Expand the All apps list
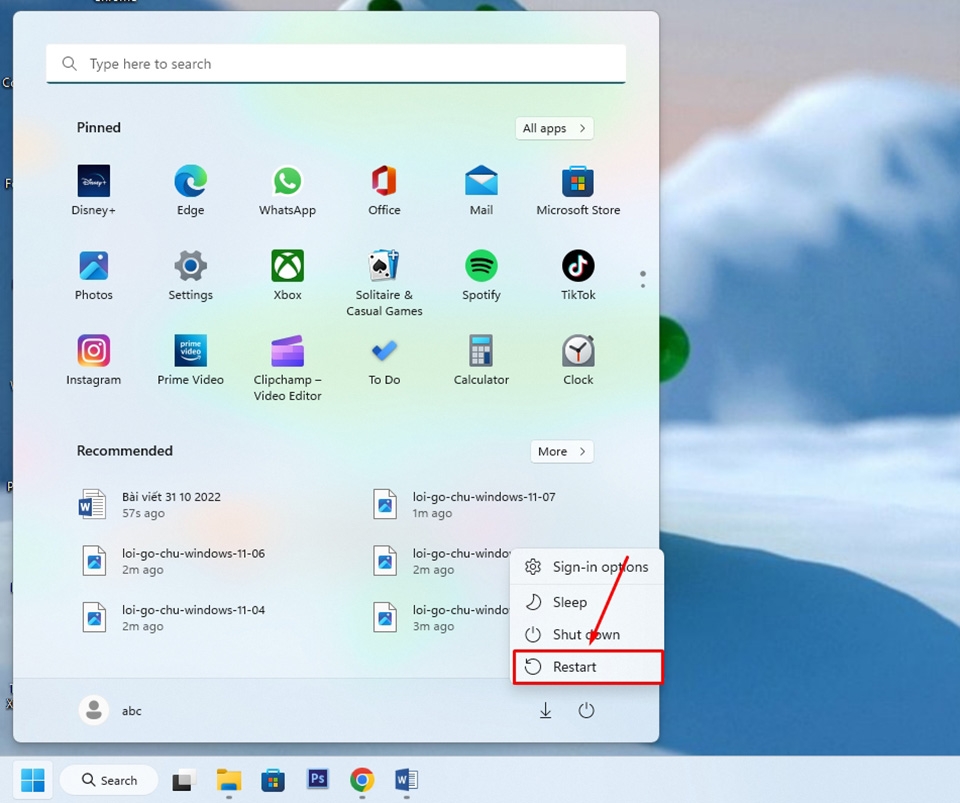960x803 pixels. click(554, 128)
